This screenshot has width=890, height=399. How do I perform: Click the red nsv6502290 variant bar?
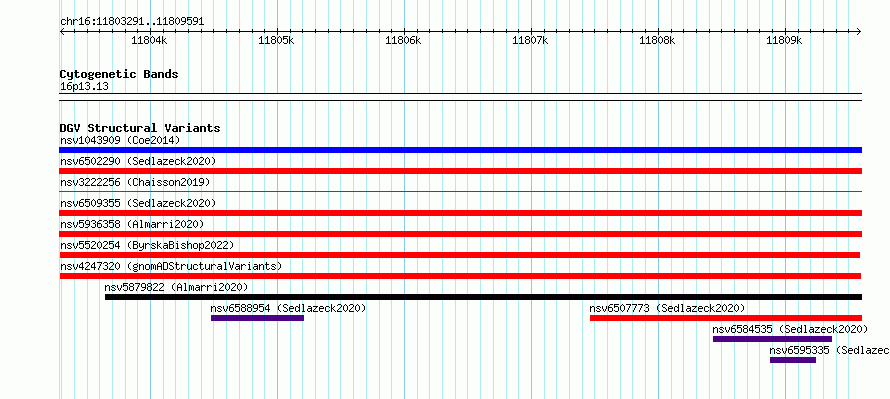(460, 171)
